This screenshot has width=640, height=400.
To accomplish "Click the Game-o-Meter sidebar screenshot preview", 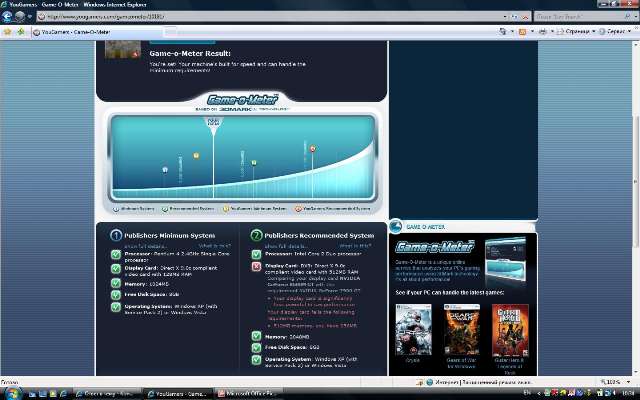I will coord(505,261).
